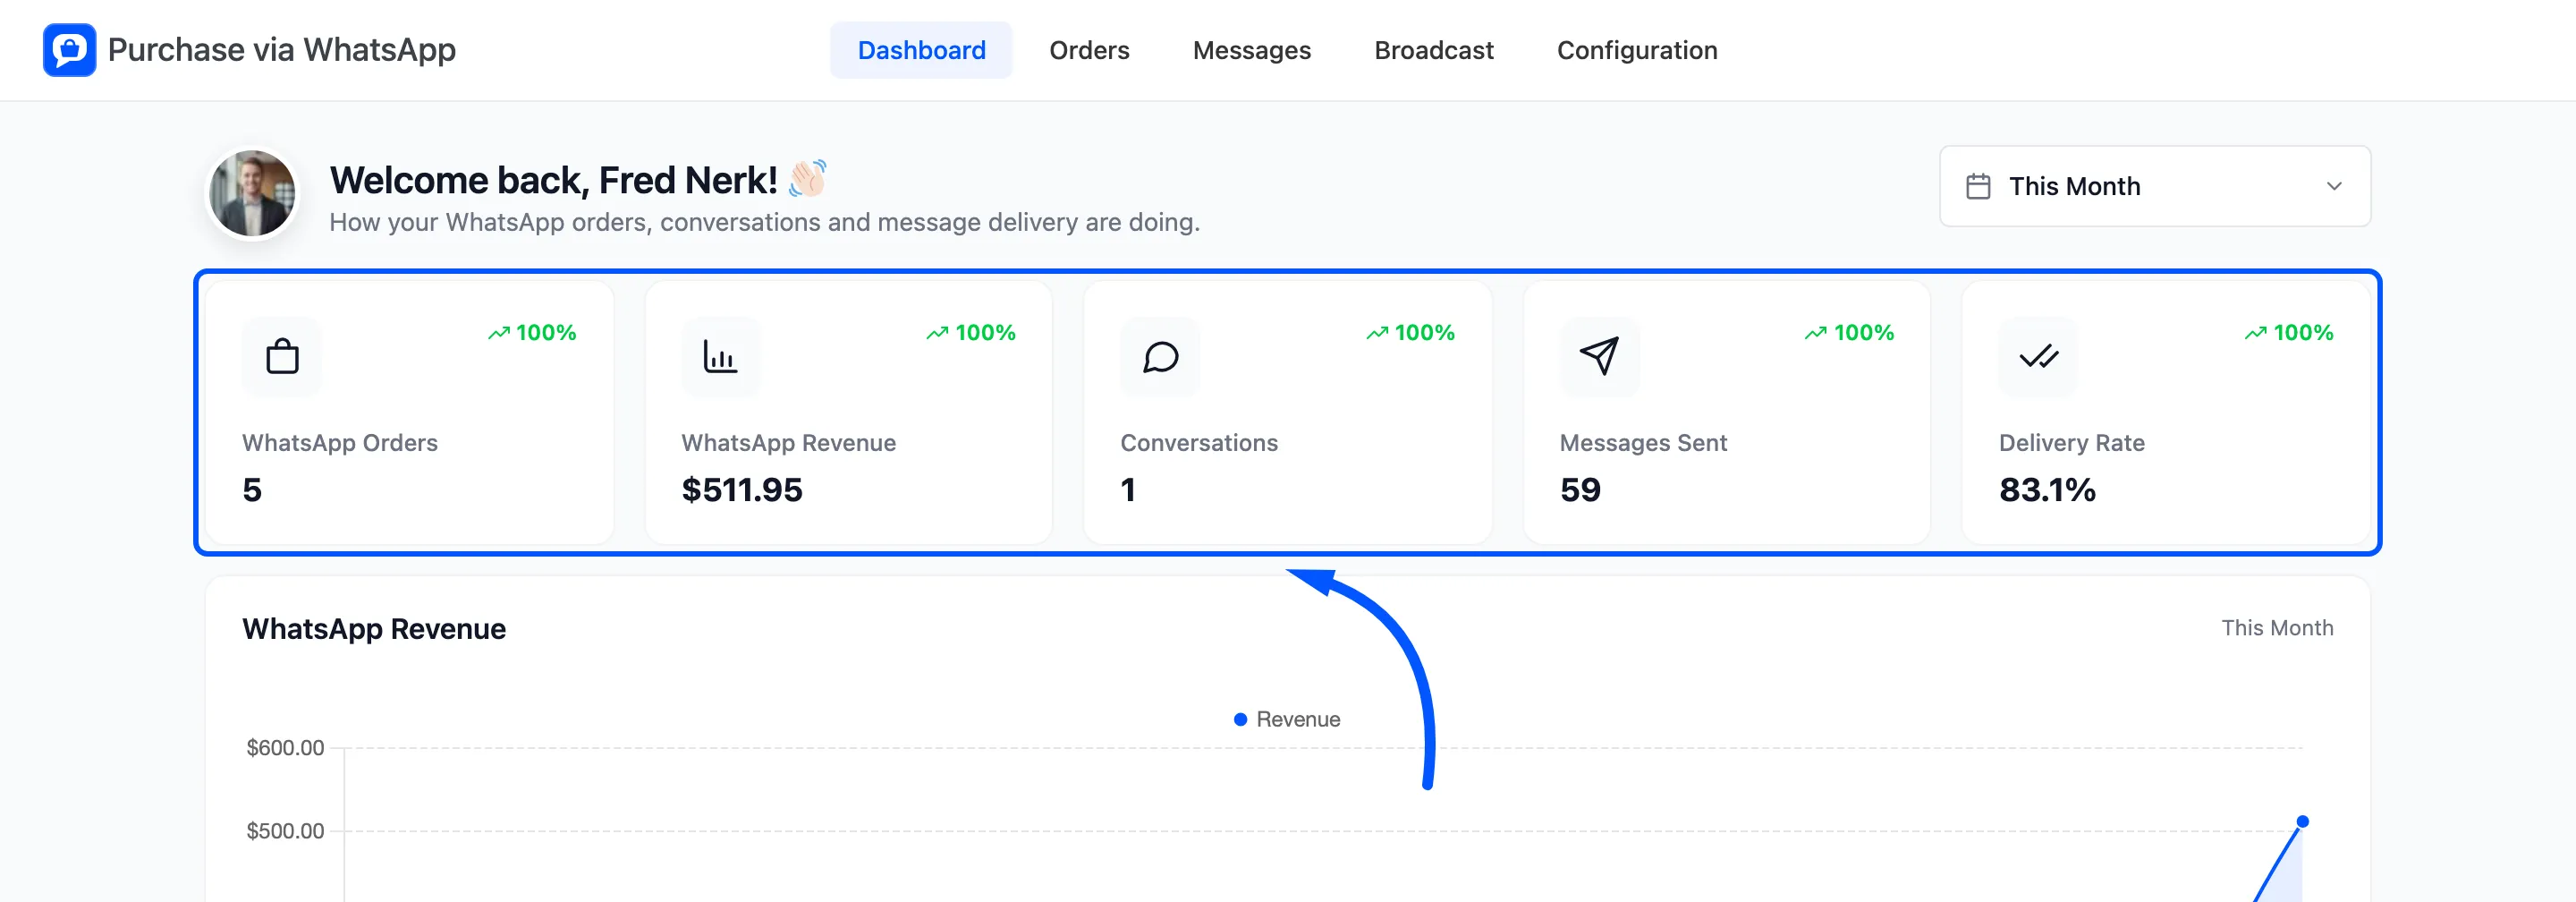This screenshot has width=2576, height=902.
Task: Open the Broadcast tab
Action: coord(1433,50)
